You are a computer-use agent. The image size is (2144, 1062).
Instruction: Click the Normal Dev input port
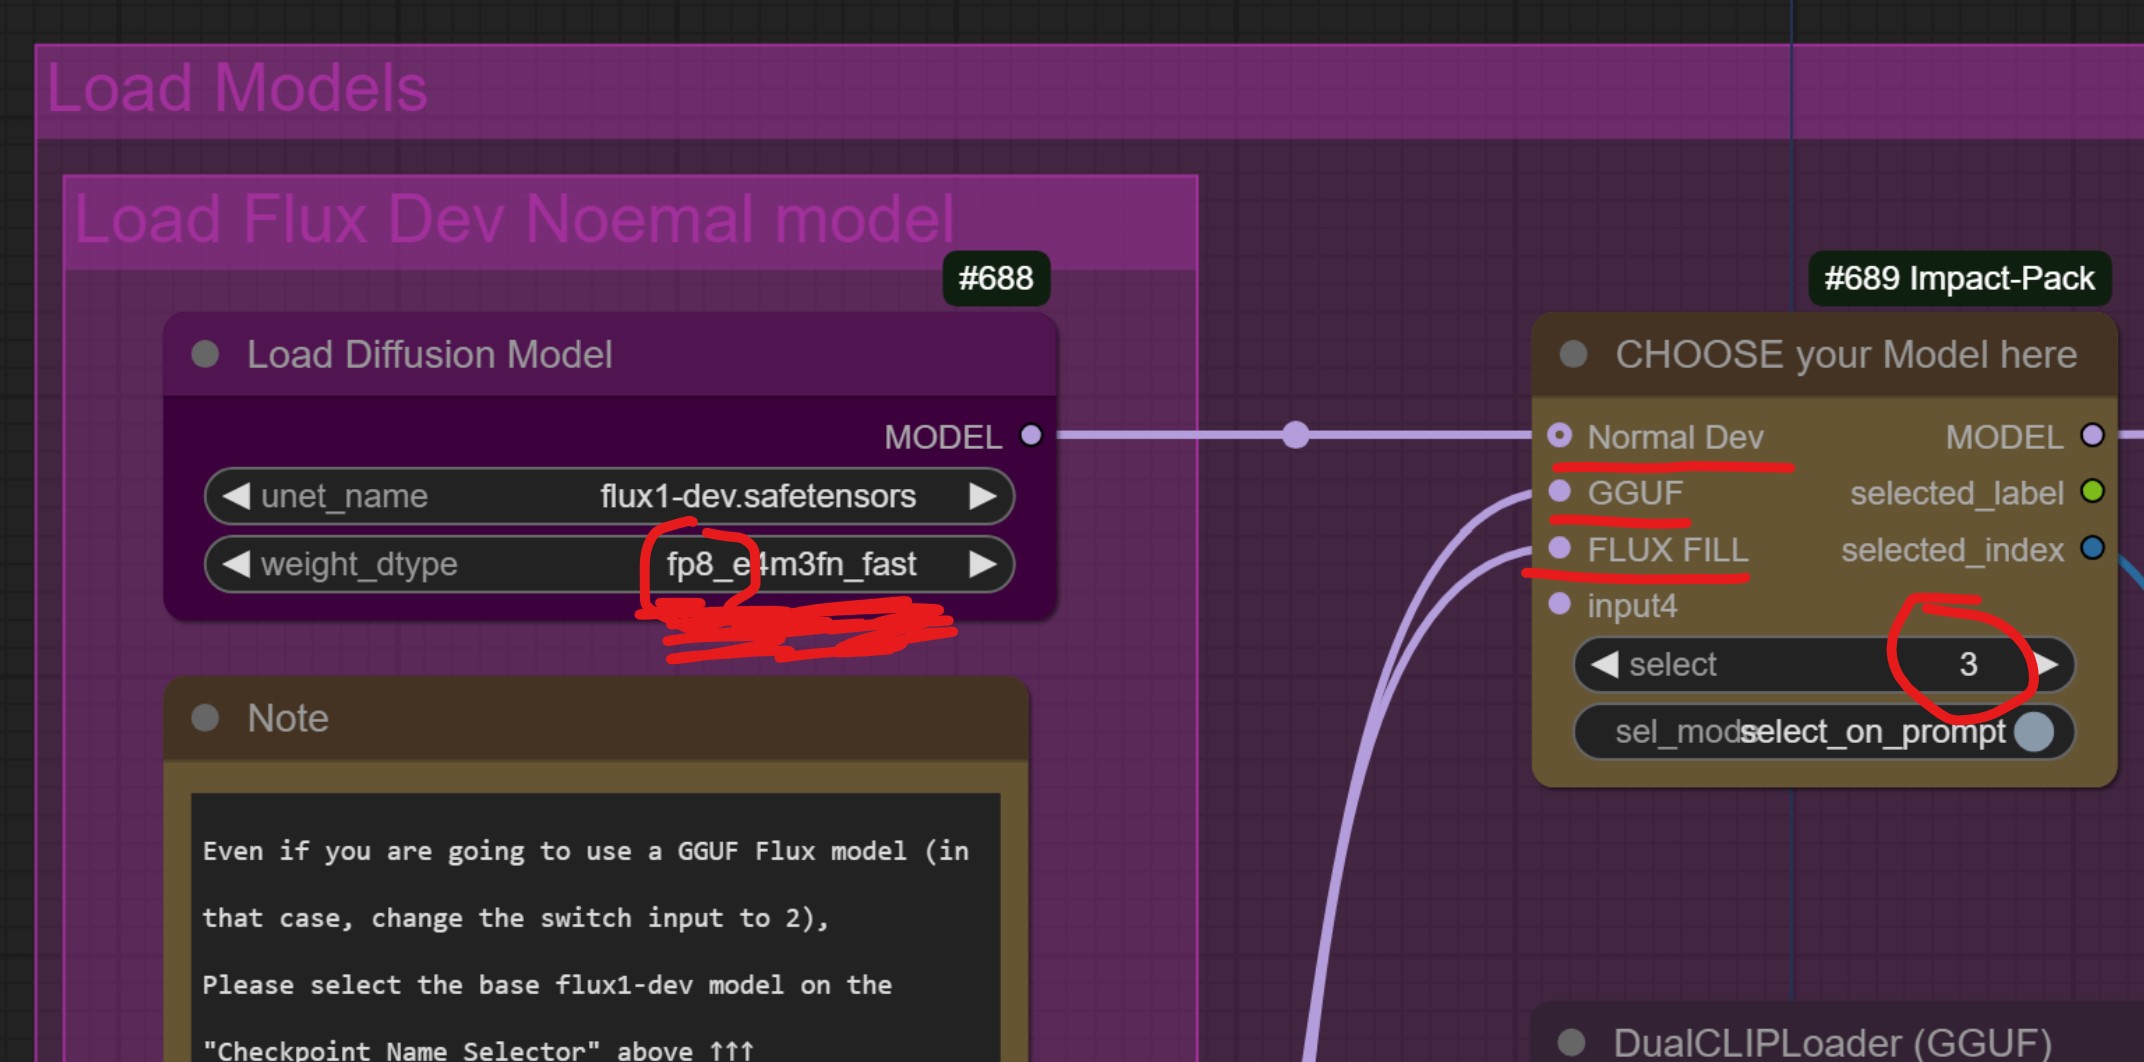coord(1559,435)
